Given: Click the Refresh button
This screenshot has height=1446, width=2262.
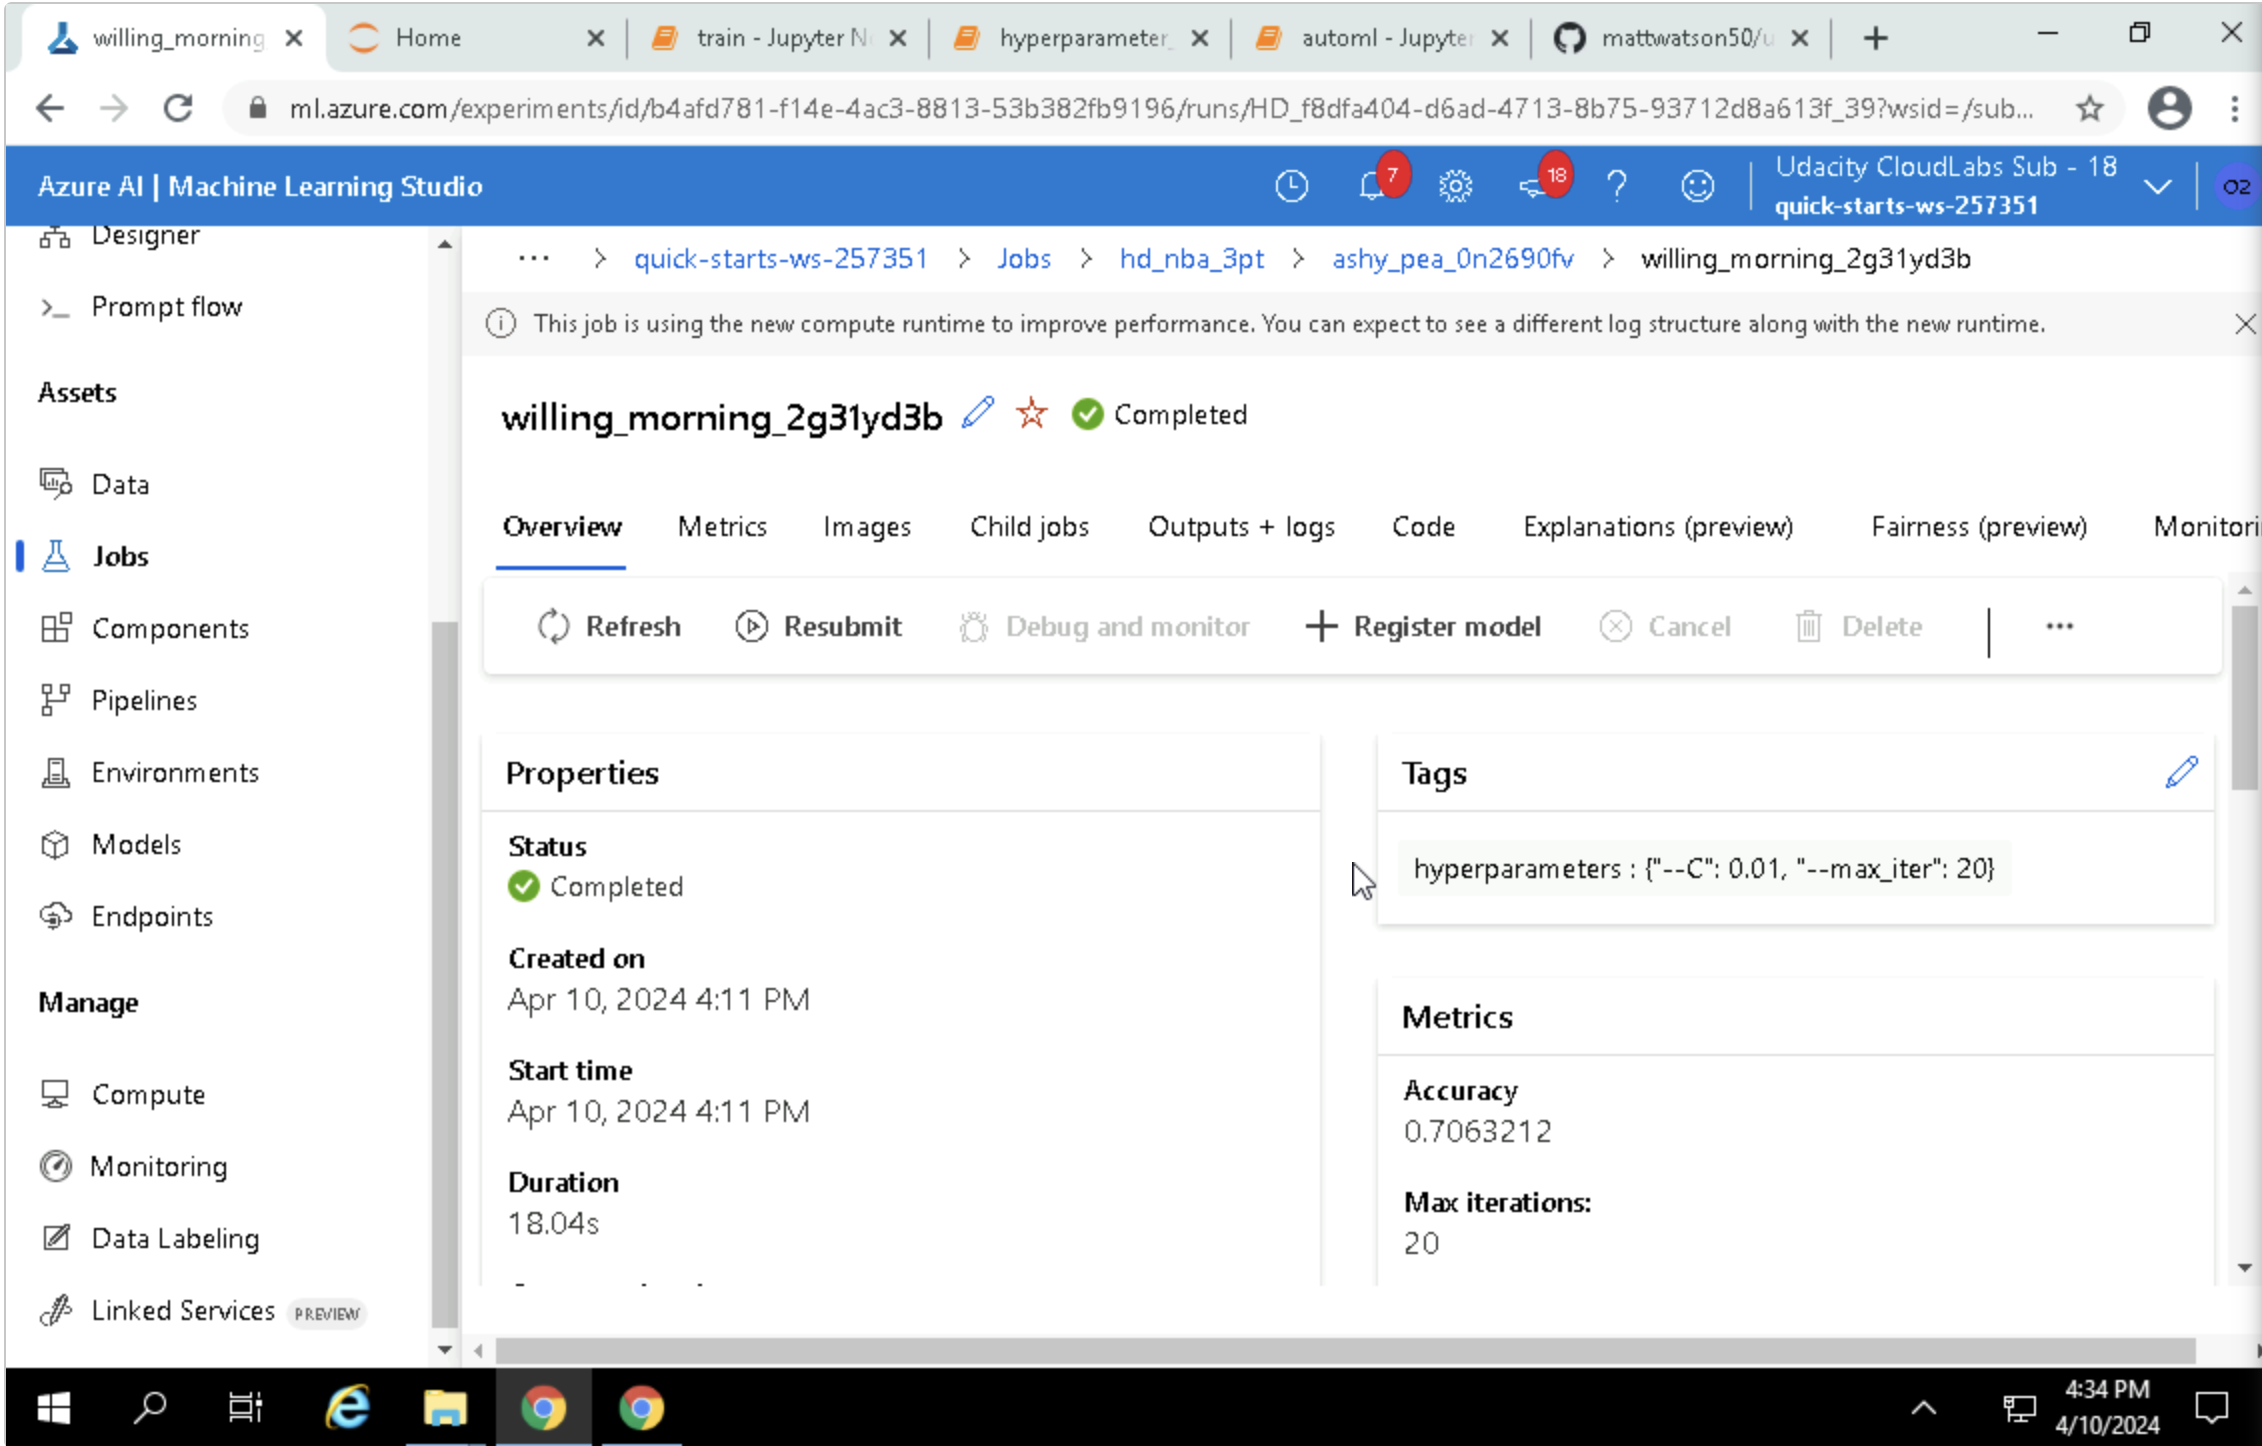Looking at the screenshot, I should point(609,626).
